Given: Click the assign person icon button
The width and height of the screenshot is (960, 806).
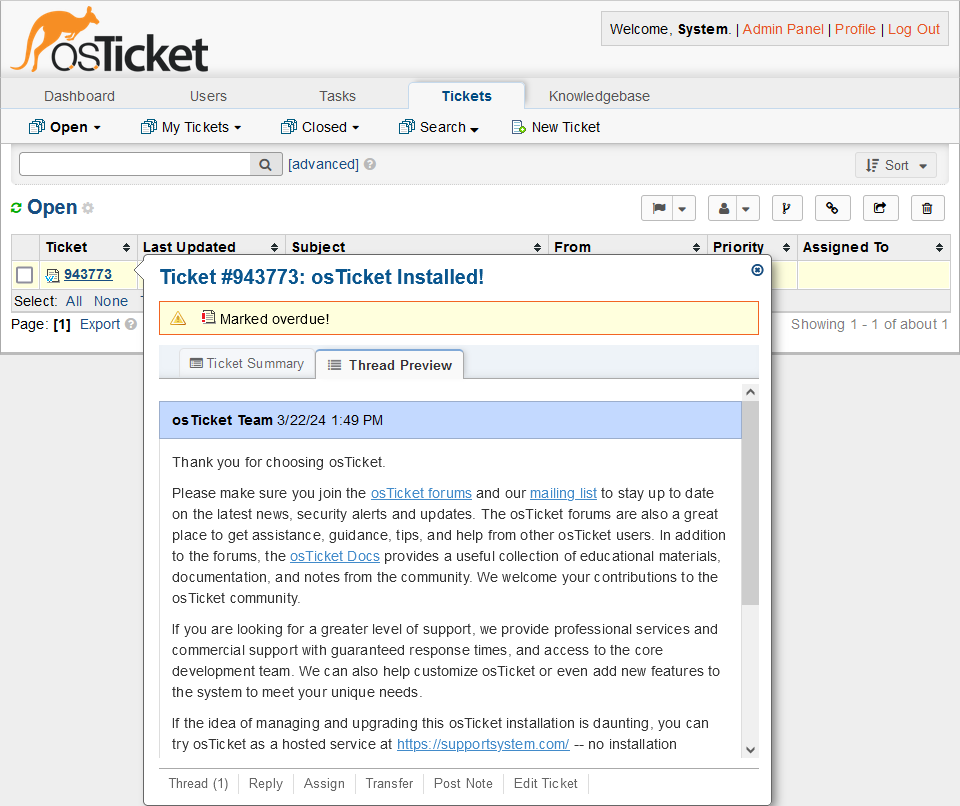Looking at the screenshot, I should 724,208.
